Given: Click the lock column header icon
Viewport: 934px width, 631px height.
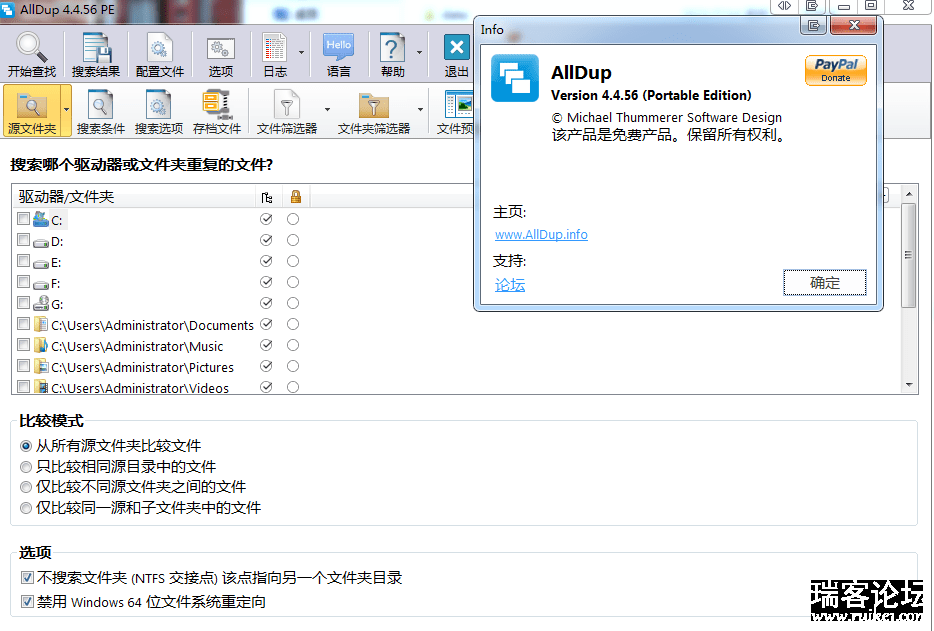Looking at the screenshot, I should 295,197.
